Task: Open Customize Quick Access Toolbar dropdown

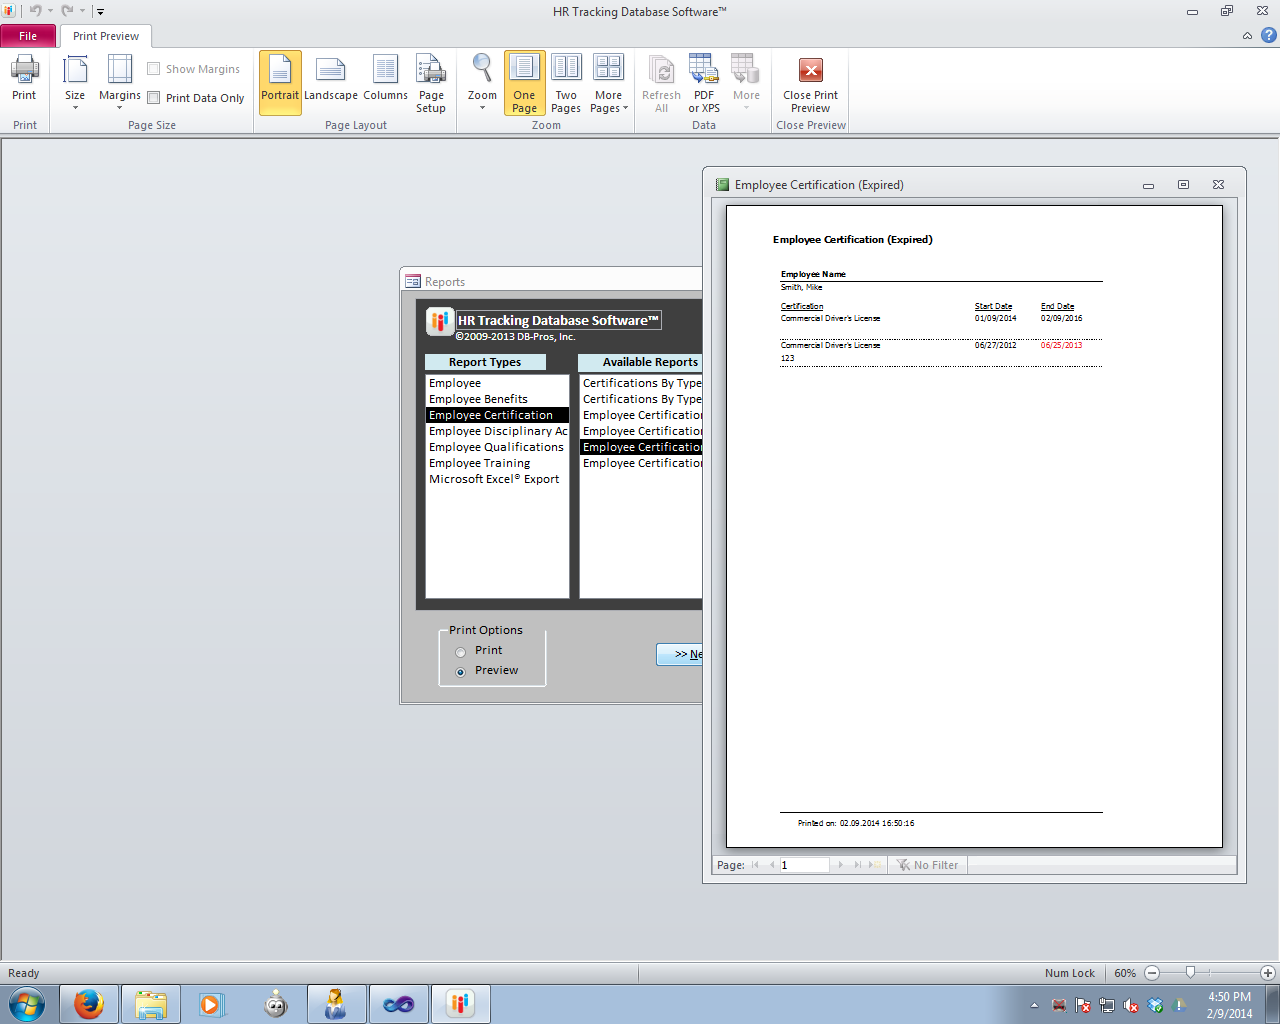Action: coord(100,12)
